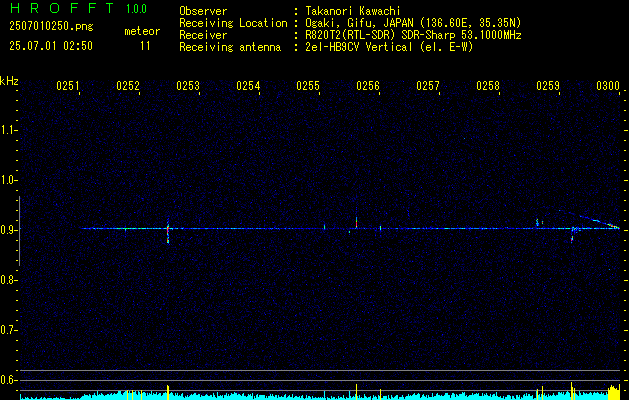
Task: Click the Receiving Location label
Action: pos(233,23)
